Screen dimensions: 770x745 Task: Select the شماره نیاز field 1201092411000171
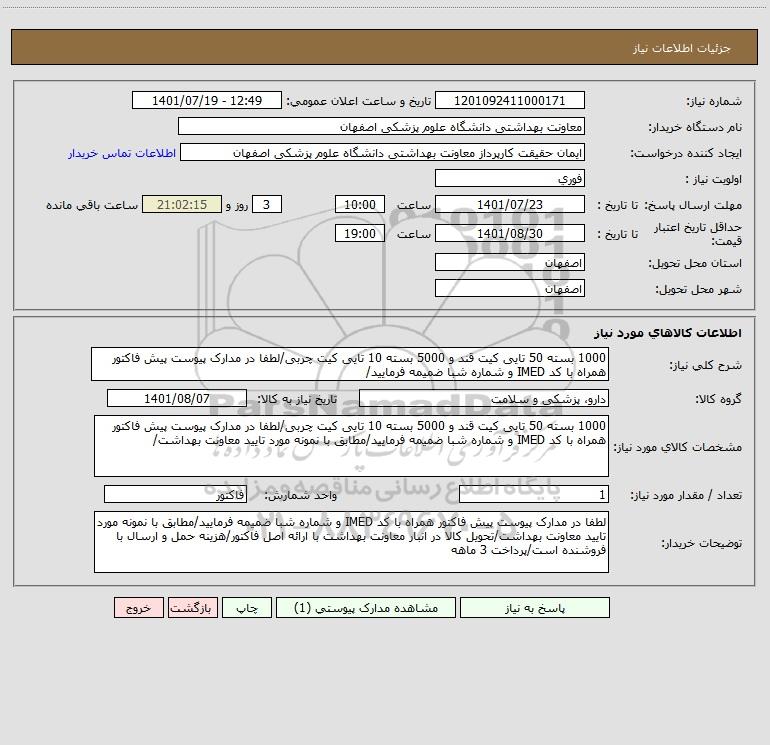(510, 100)
